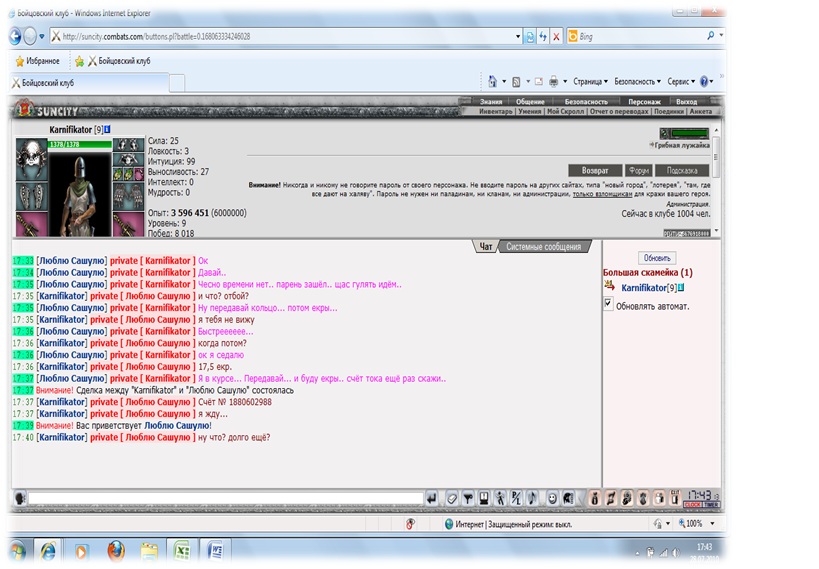This screenshot has height=569, width=819.
Task: Click the Возврат button
Action: coord(595,170)
